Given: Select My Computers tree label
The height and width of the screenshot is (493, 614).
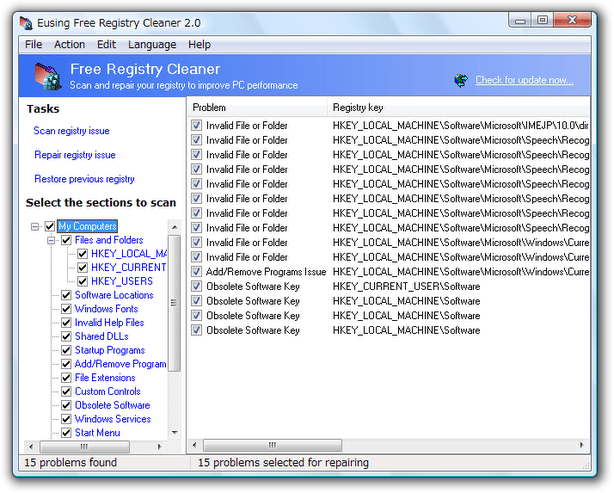Looking at the screenshot, I should click(x=87, y=226).
